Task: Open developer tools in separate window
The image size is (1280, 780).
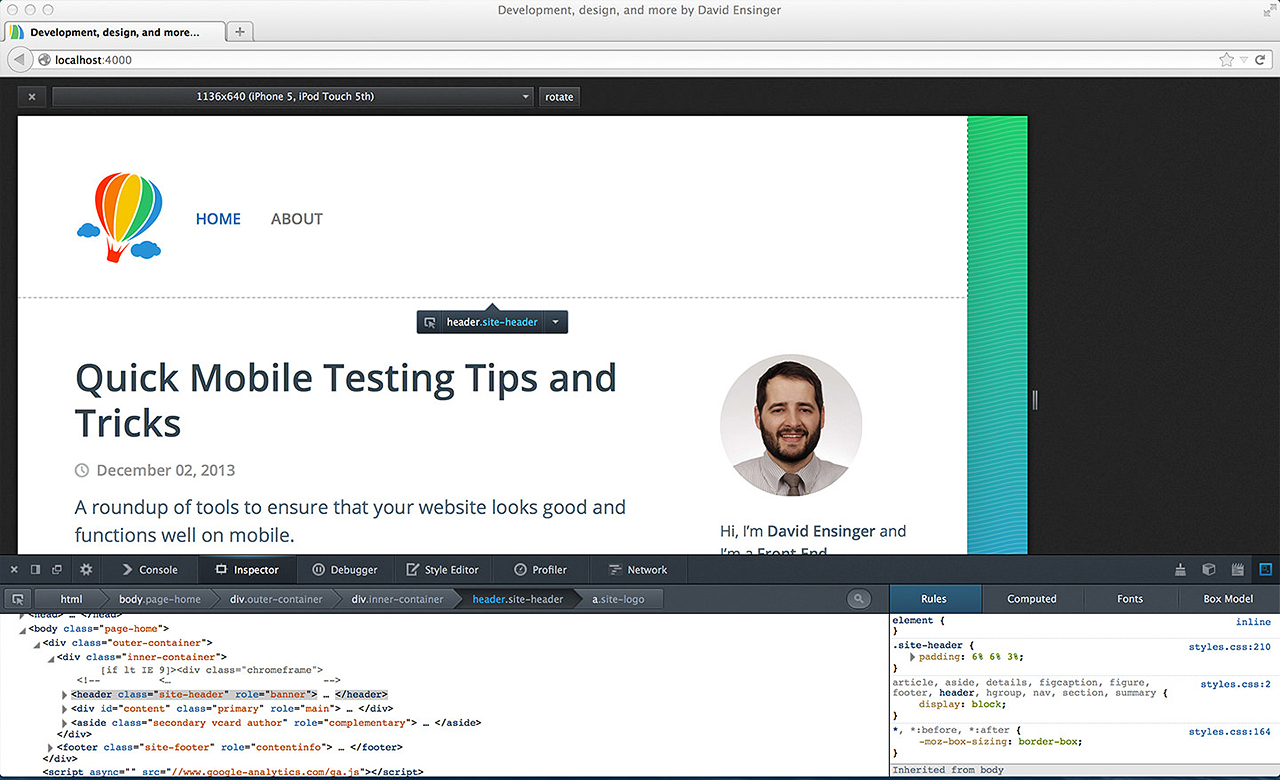Action: [x=57, y=569]
